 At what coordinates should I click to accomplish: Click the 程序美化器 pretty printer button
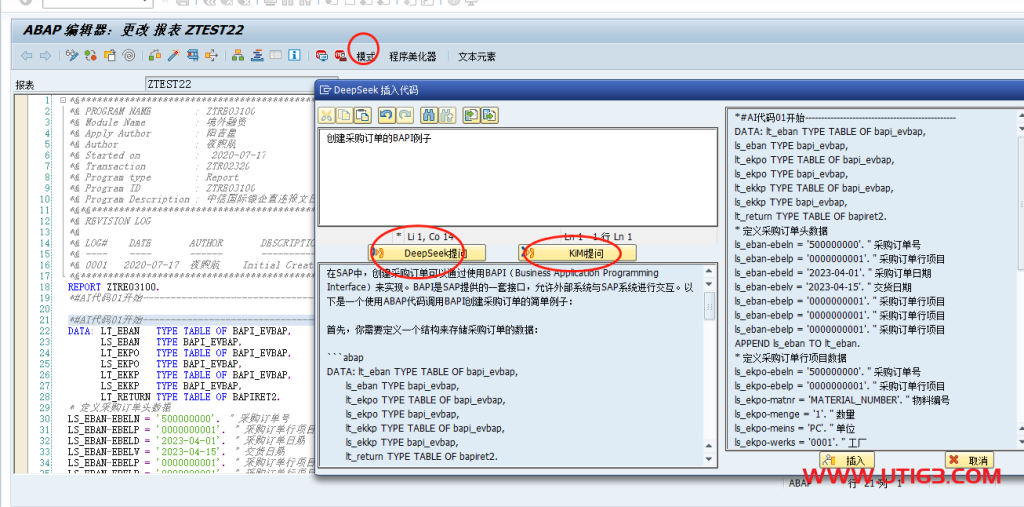click(413, 57)
